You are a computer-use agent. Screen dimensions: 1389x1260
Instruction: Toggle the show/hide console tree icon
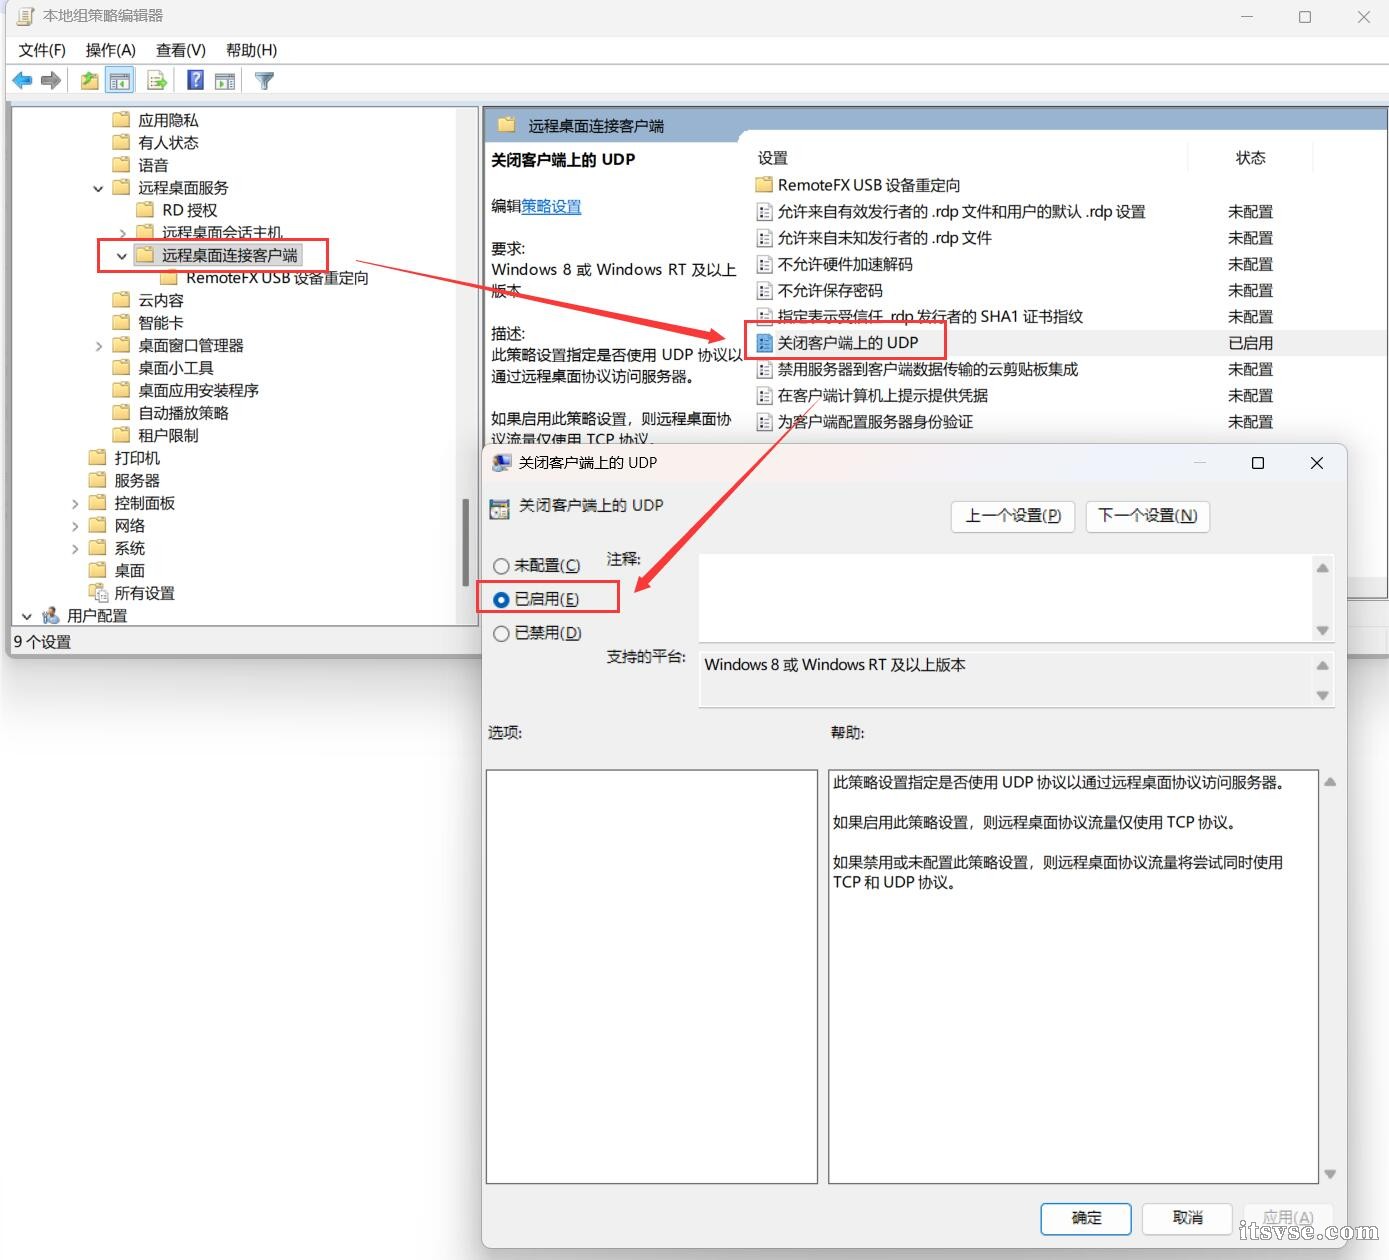tap(120, 81)
